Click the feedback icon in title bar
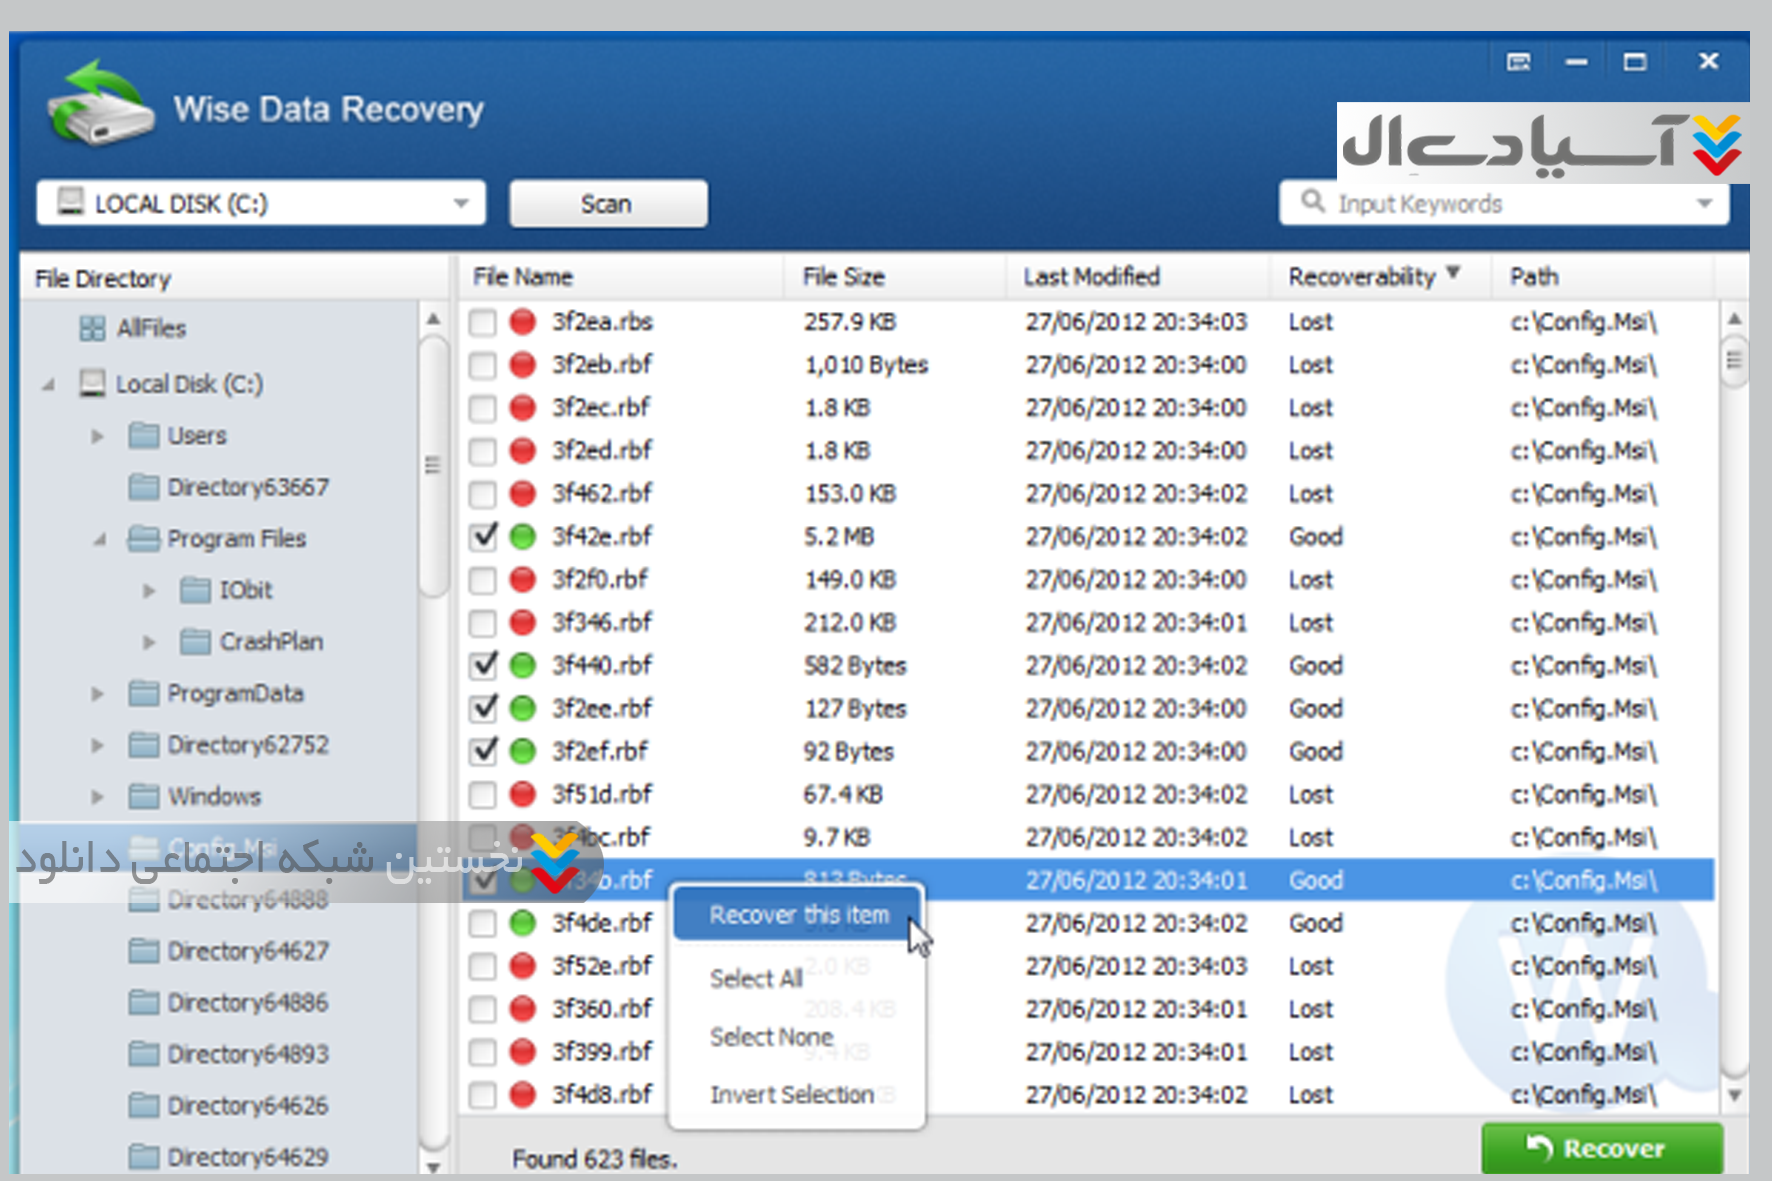This screenshot has height=1181, width=1772. click(x=1518, y=62)
